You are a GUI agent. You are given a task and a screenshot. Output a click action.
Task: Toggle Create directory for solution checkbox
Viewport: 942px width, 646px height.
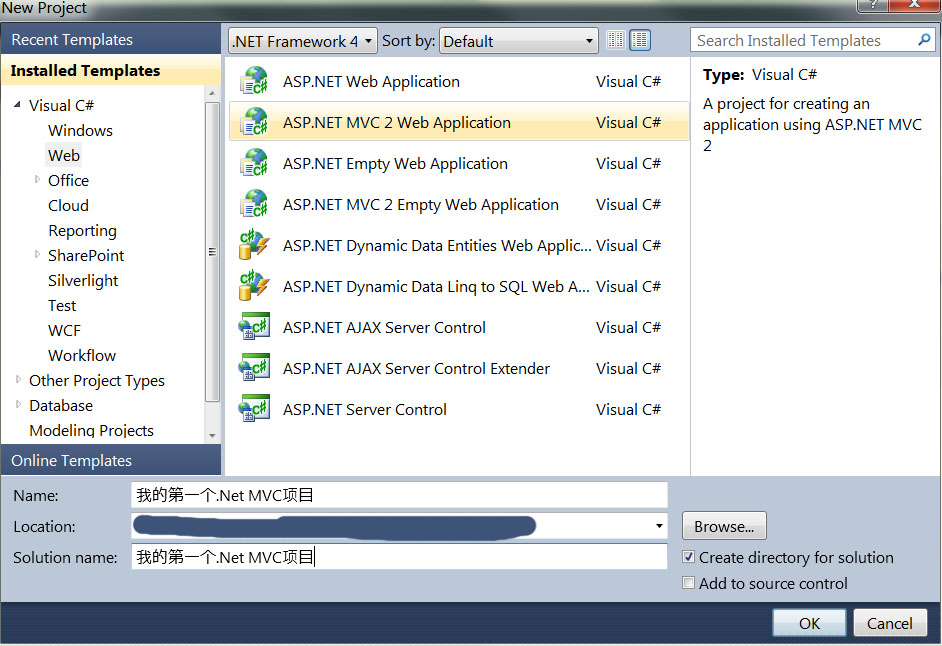pyautogui.click(x=688, y=557)
